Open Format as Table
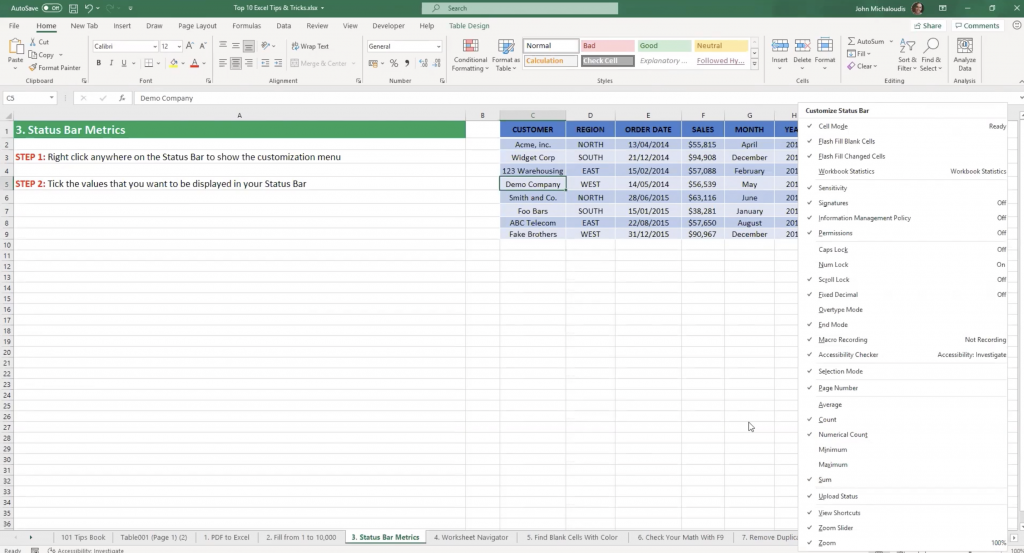 (x=506, y=55)
